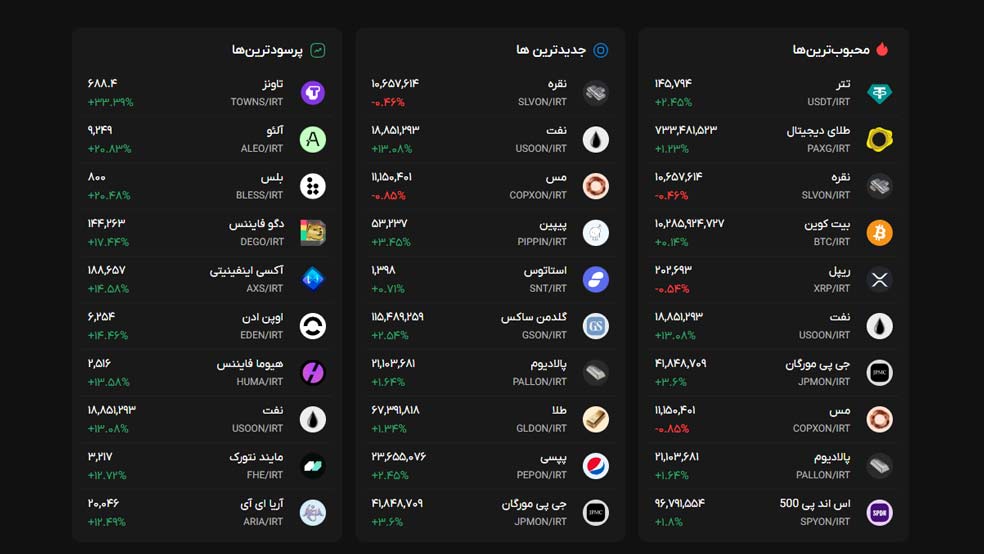Select the DEGO Finance doge icon
The width and height of the screenshot is (984, 554).
click(x=313, y=233)
